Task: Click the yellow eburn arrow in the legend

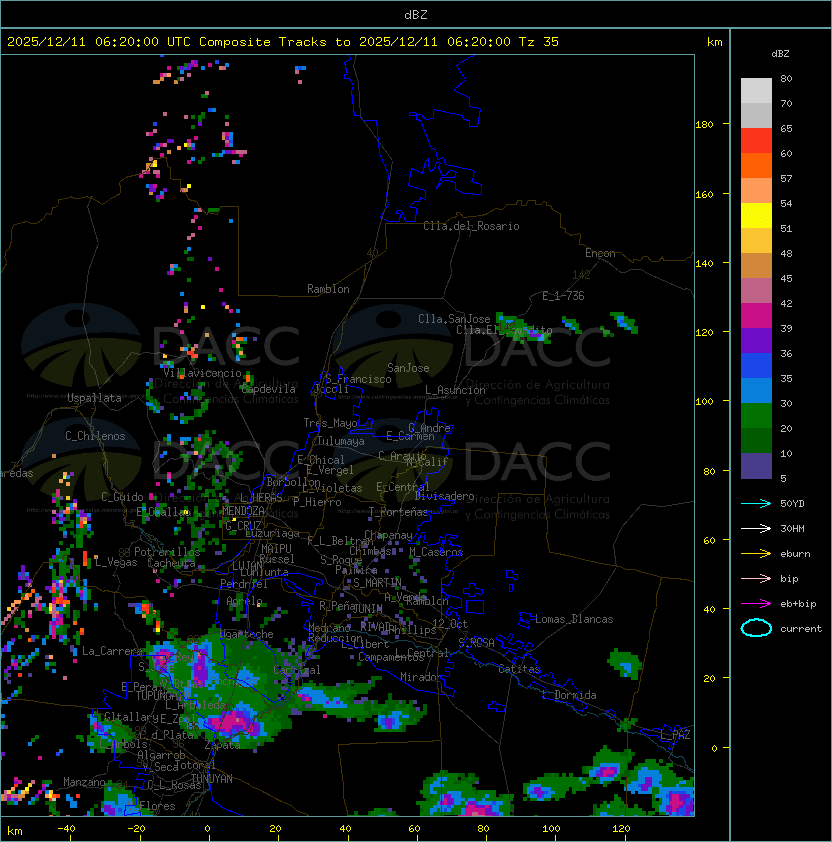Action: tap(756, 554)
